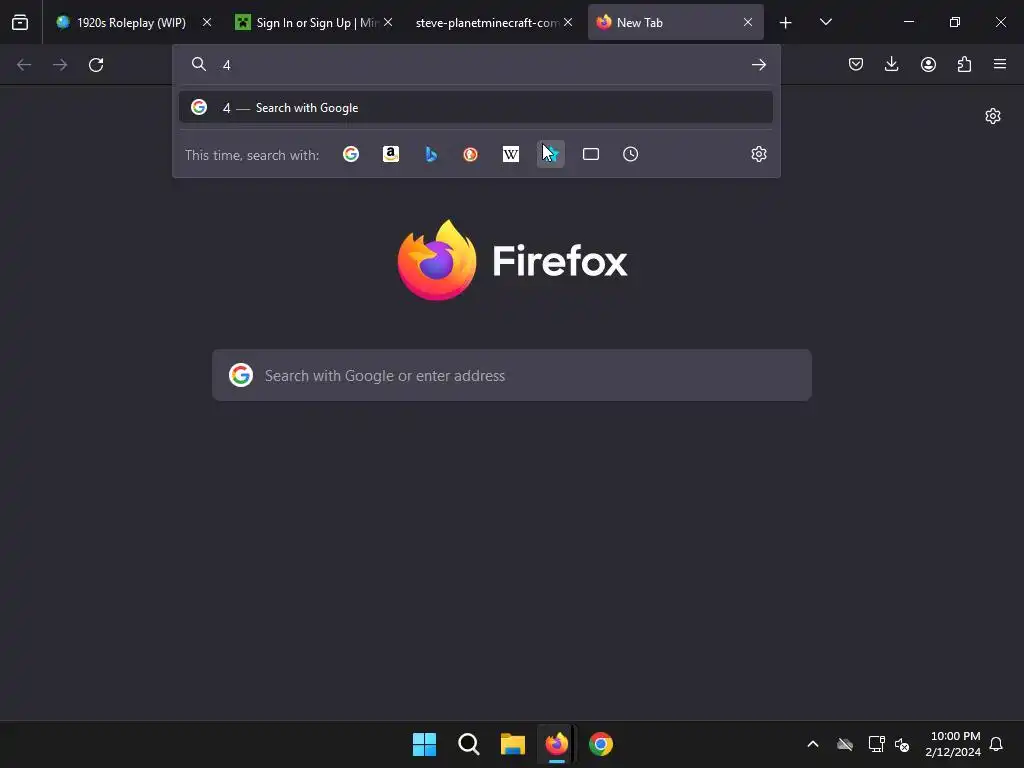This screenshot has width=1024, height=768.
Task: Open the Extensions panel
Action: [964, 64]
